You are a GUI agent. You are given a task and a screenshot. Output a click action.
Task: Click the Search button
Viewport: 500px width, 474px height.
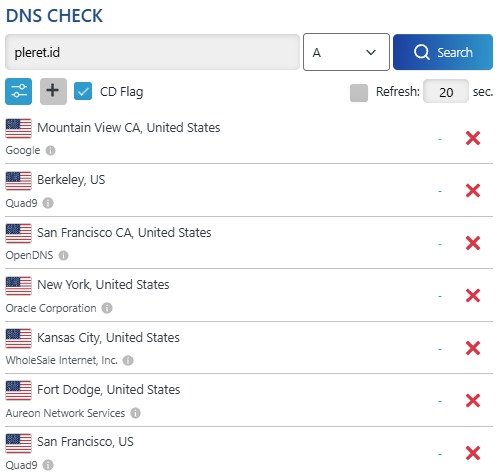point(443,52)
